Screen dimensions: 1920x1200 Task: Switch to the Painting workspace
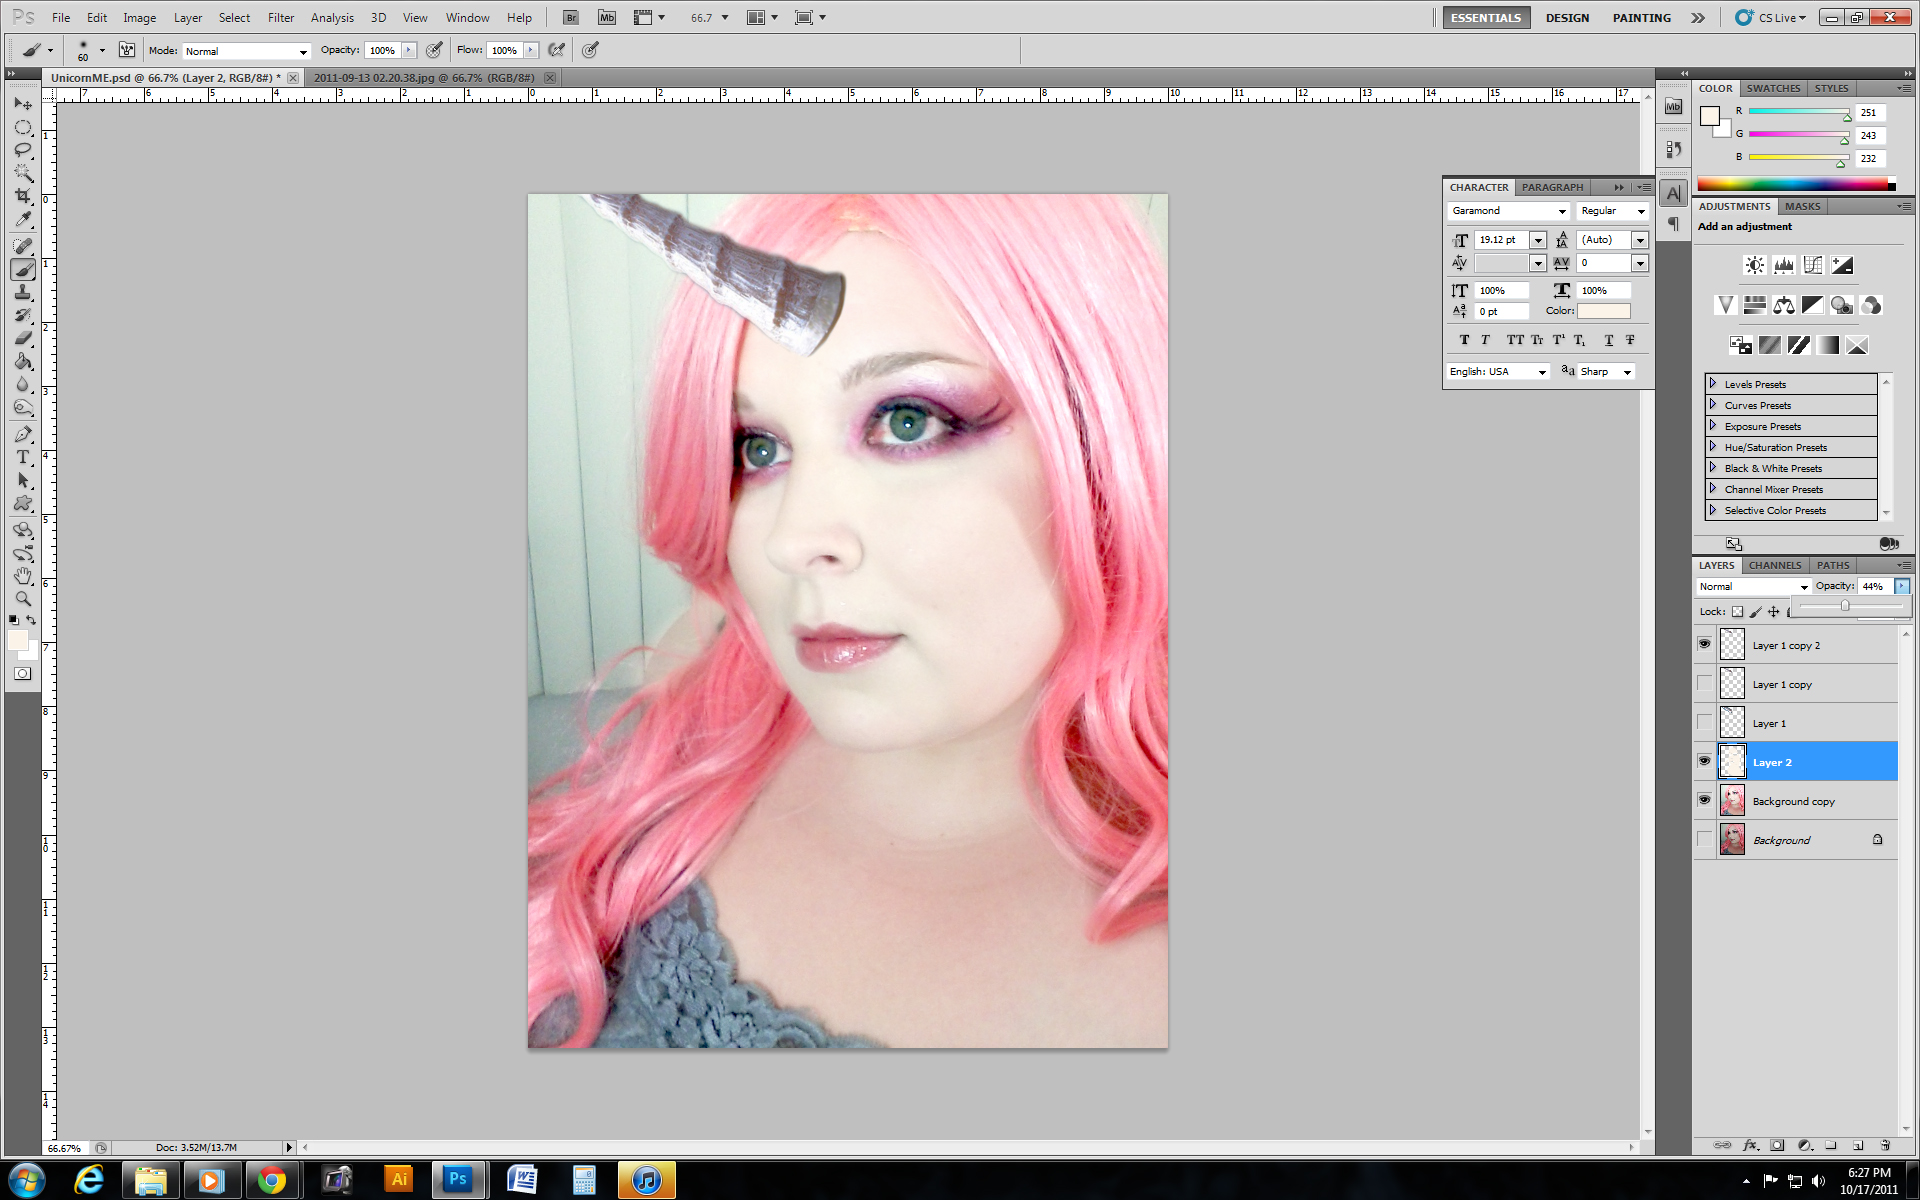[1641, 18]
